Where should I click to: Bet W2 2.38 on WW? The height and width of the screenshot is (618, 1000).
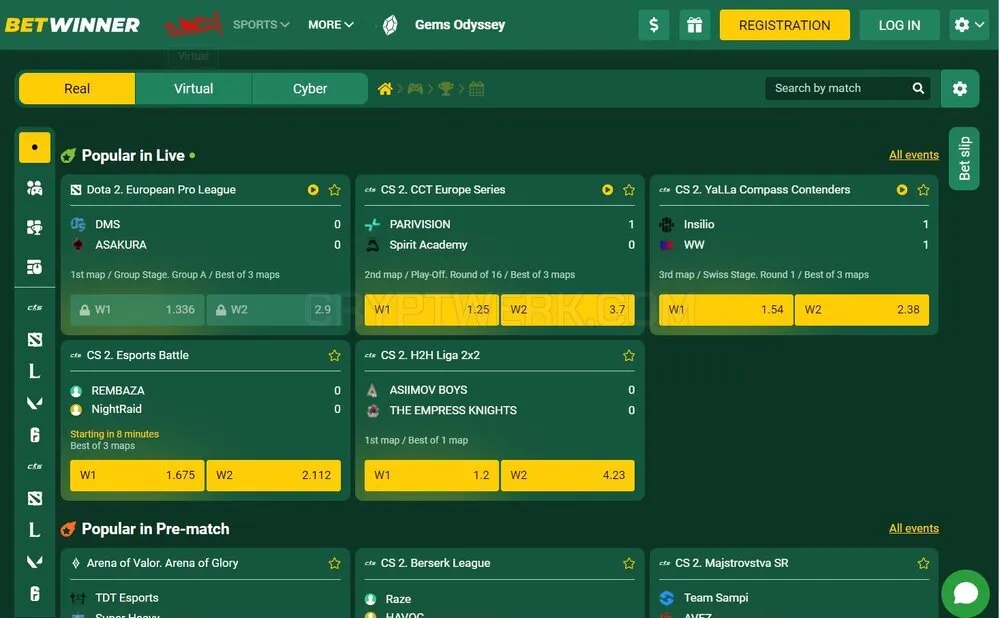pyautogui.click(x=862, y=309)
